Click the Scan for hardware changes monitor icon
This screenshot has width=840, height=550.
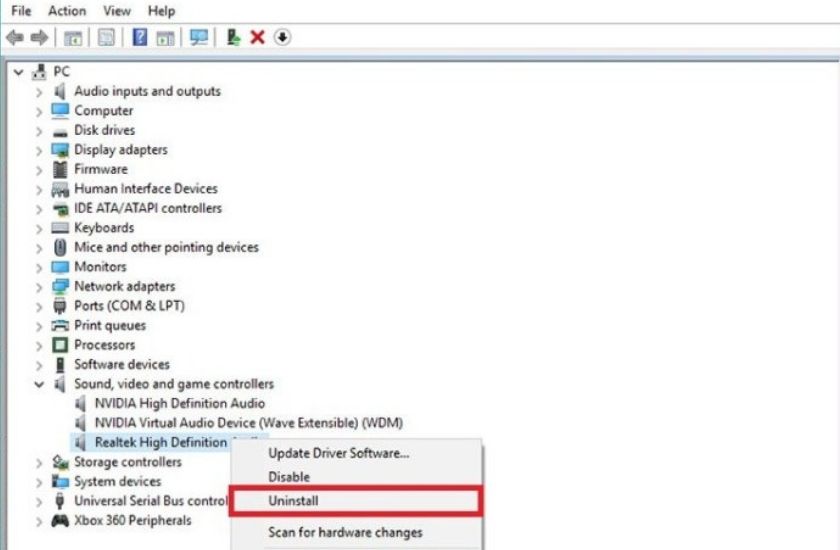pyautogui.click(x=199, y=37)
